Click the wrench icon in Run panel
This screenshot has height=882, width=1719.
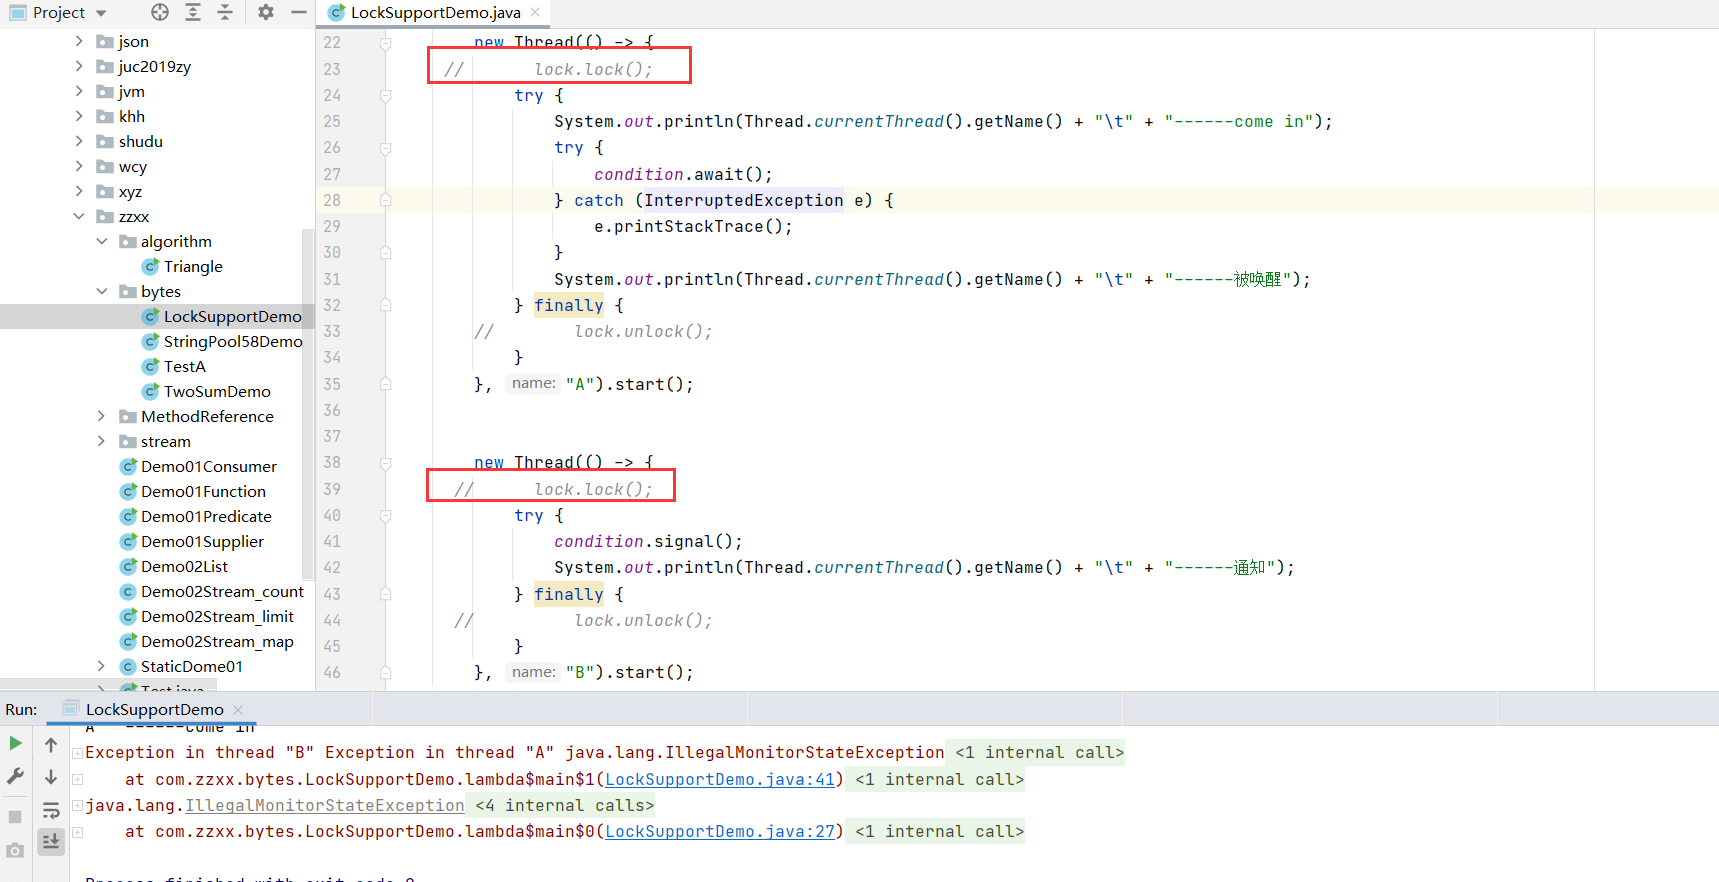(x=15, y=776)
